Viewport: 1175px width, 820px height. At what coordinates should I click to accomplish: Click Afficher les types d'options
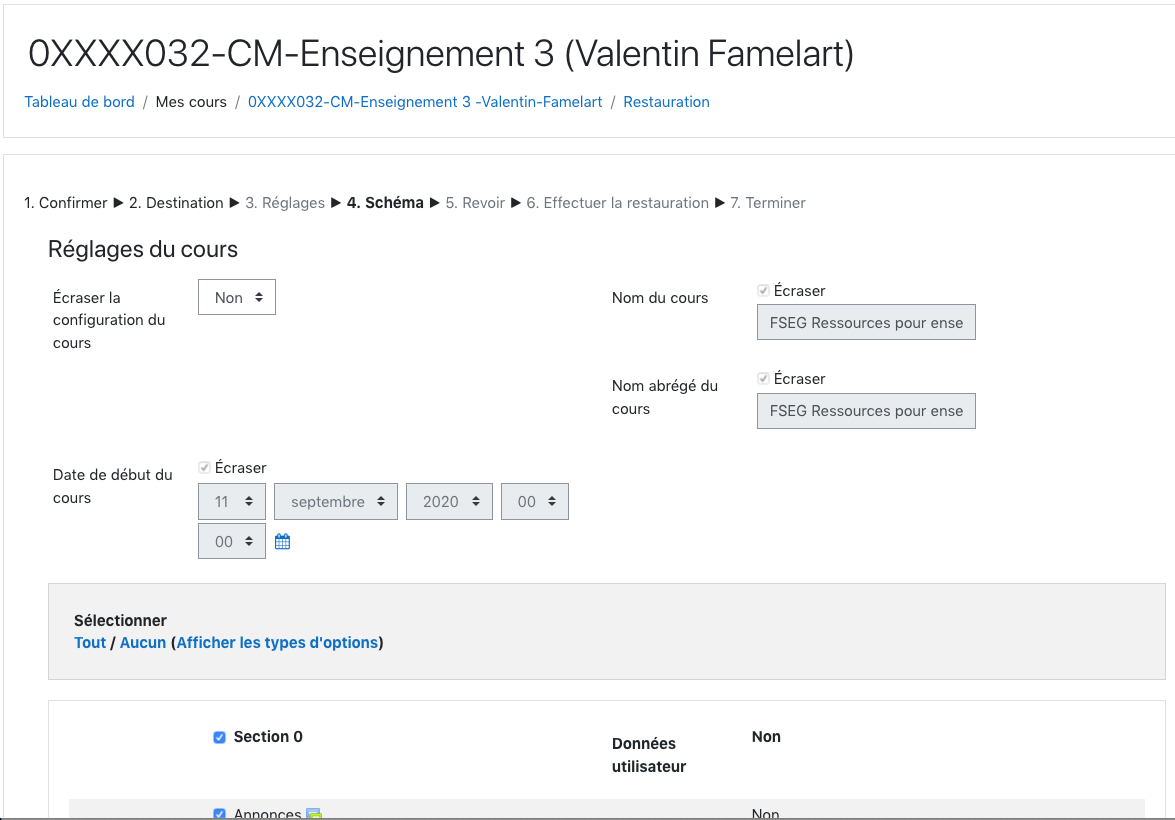277,642
